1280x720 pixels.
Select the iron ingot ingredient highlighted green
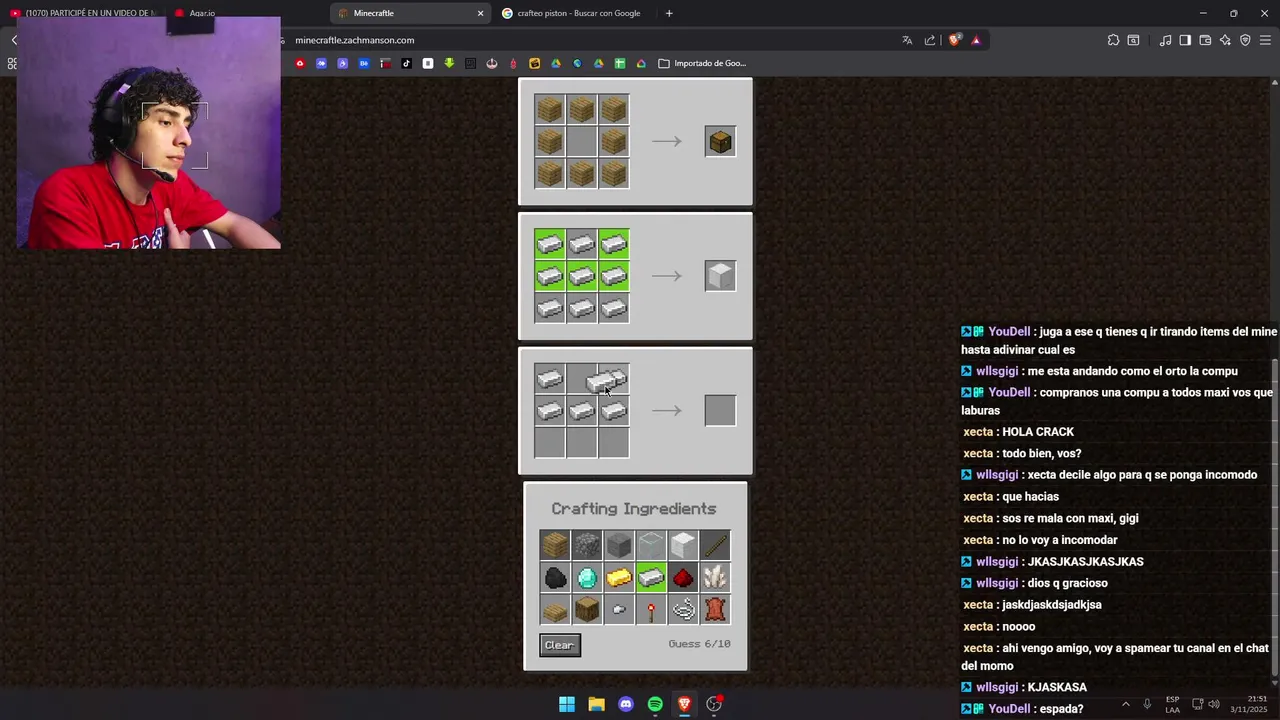[651, 577]
